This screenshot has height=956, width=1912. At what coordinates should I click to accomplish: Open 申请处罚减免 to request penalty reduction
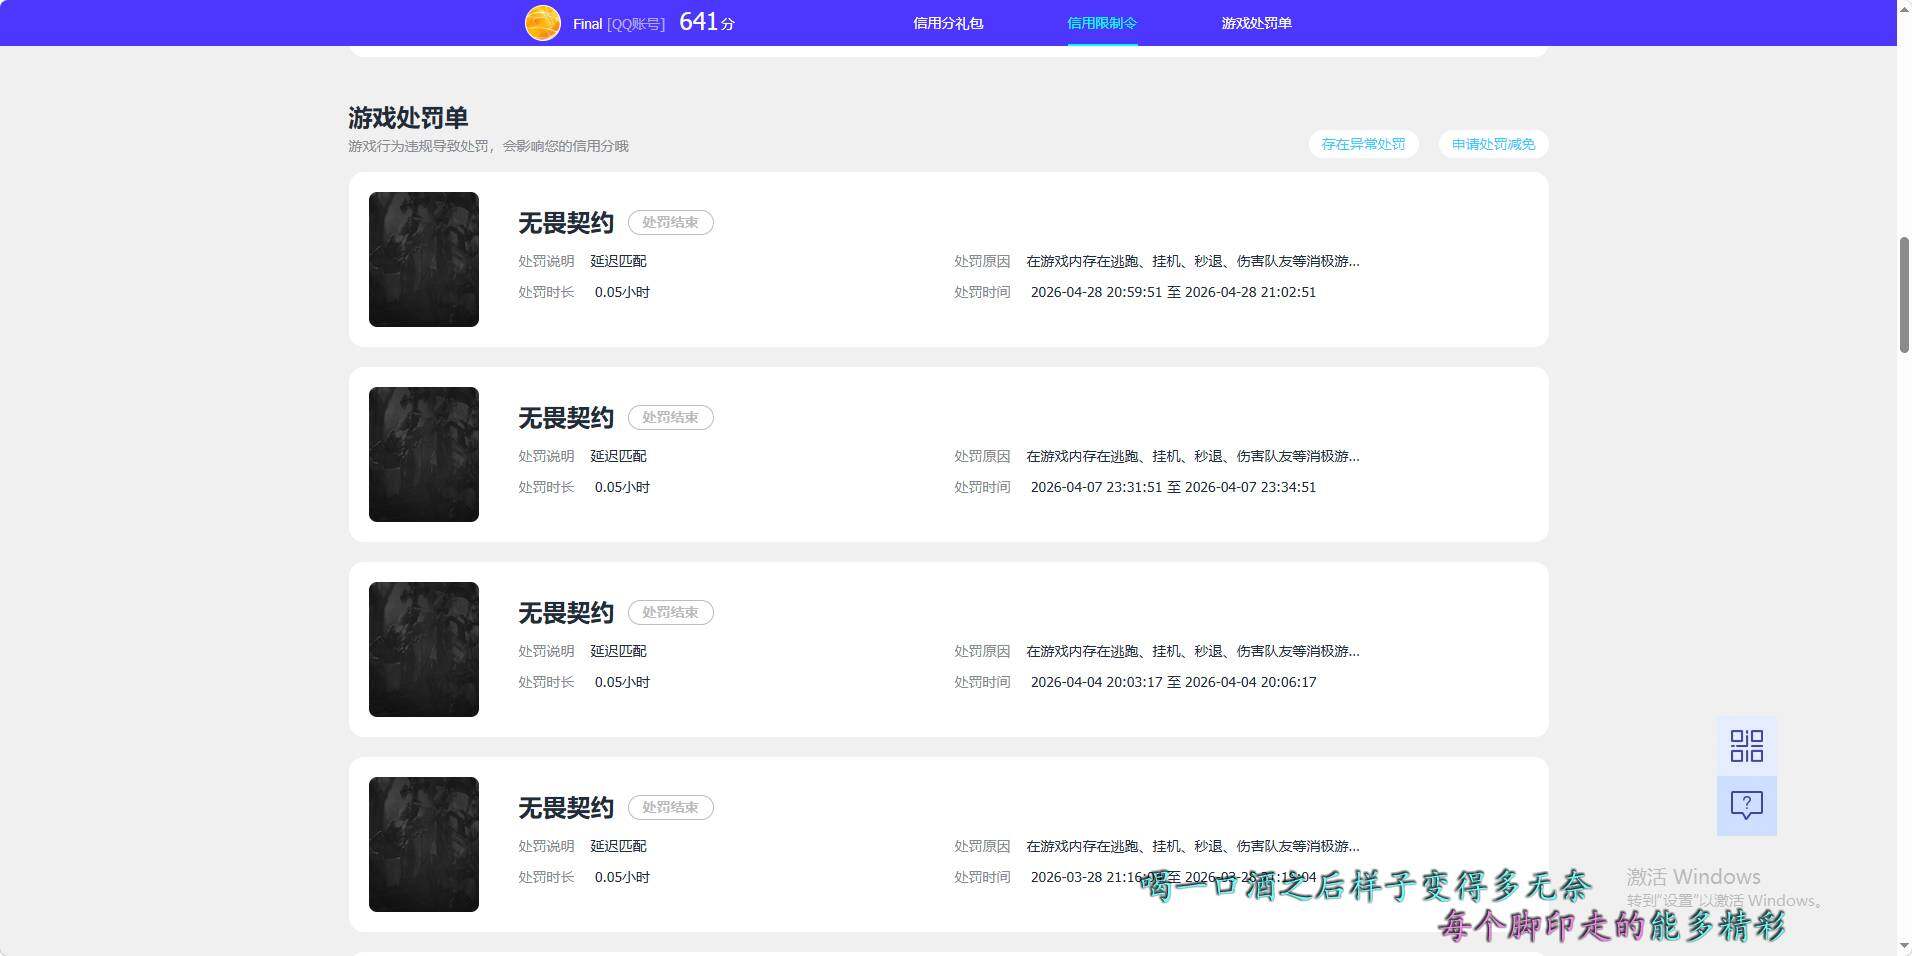tap(1492, 144)
